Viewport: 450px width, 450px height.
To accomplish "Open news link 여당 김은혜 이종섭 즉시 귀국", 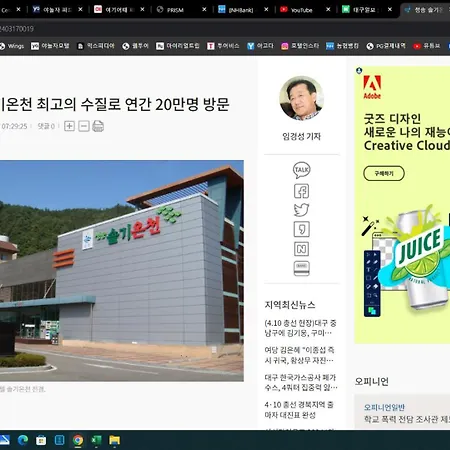I will tap(299, 355).
